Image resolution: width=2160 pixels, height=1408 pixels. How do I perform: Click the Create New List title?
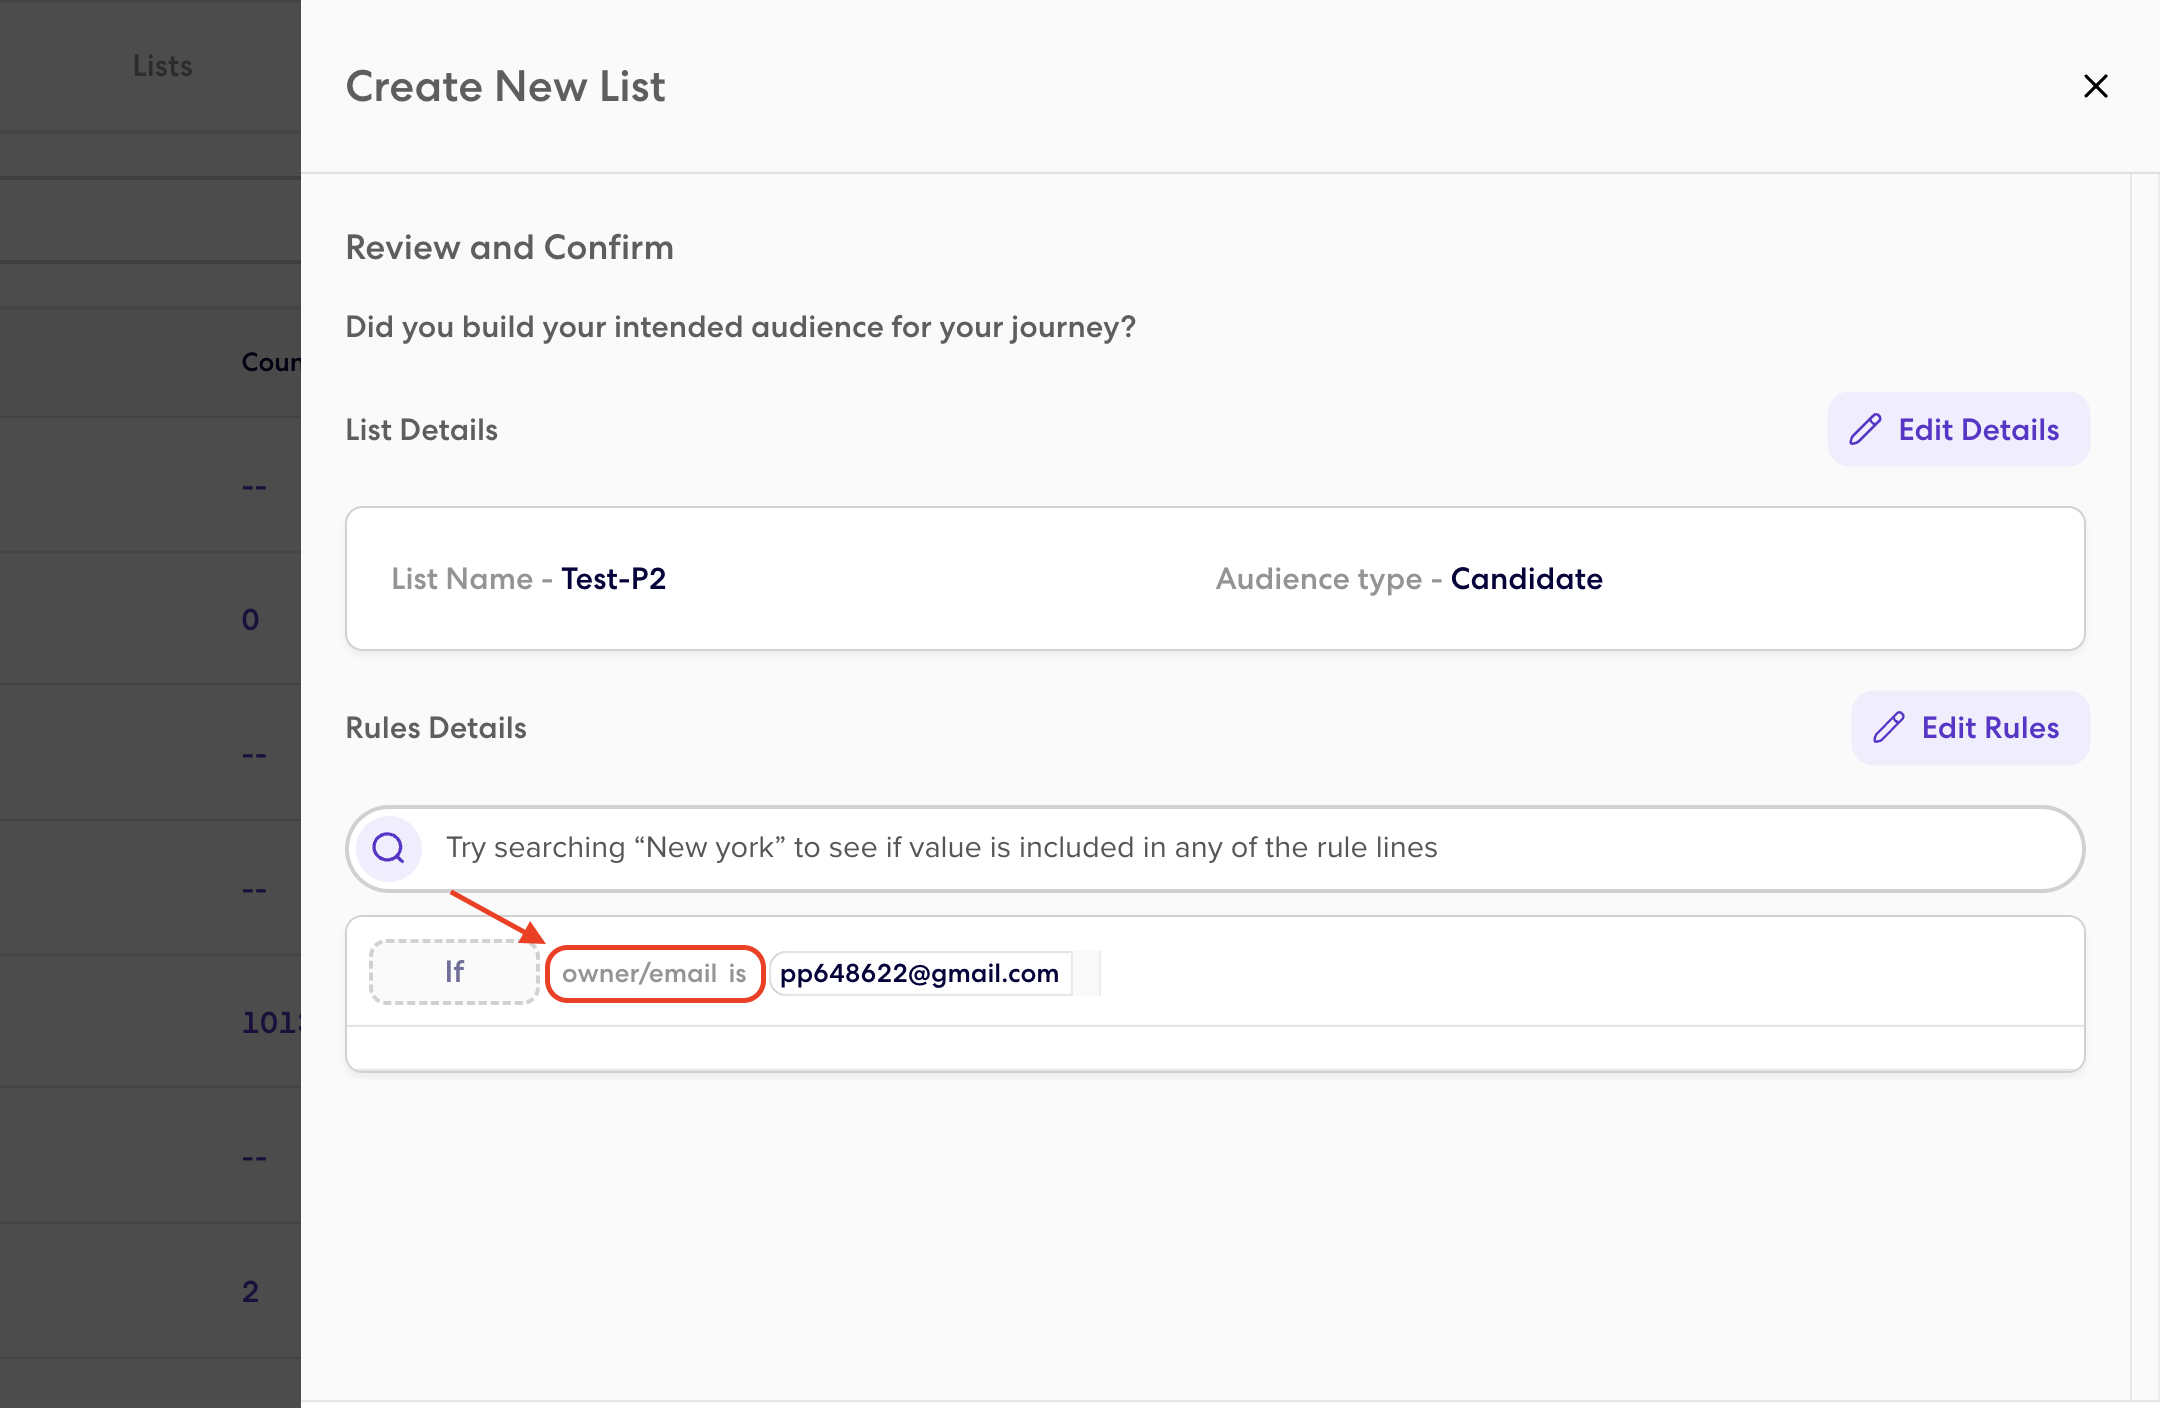505,87
